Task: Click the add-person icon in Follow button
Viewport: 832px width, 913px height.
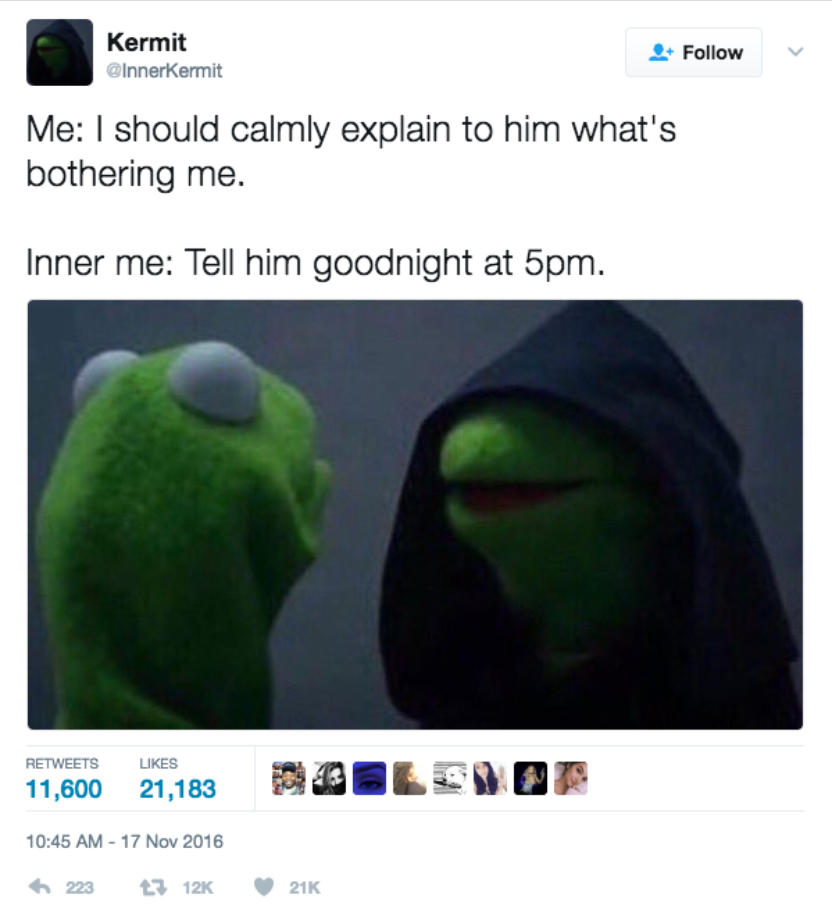Action: 661,52
